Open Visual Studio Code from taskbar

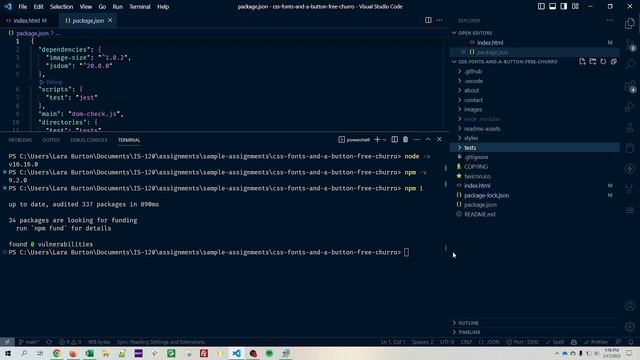pyautogui.click(x=236, y=353)
